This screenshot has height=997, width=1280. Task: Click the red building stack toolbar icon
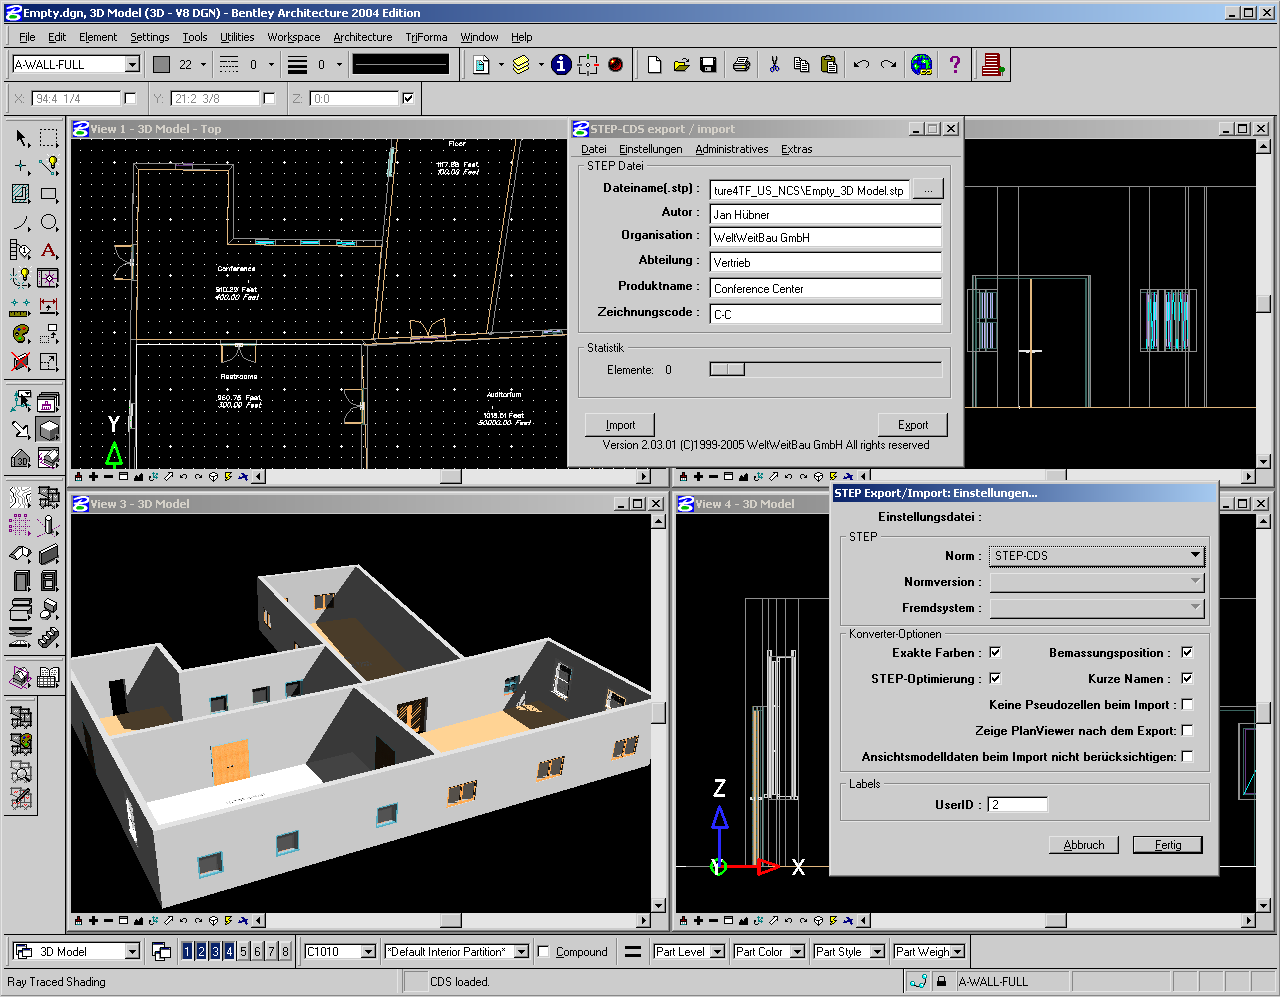[992, 65]
